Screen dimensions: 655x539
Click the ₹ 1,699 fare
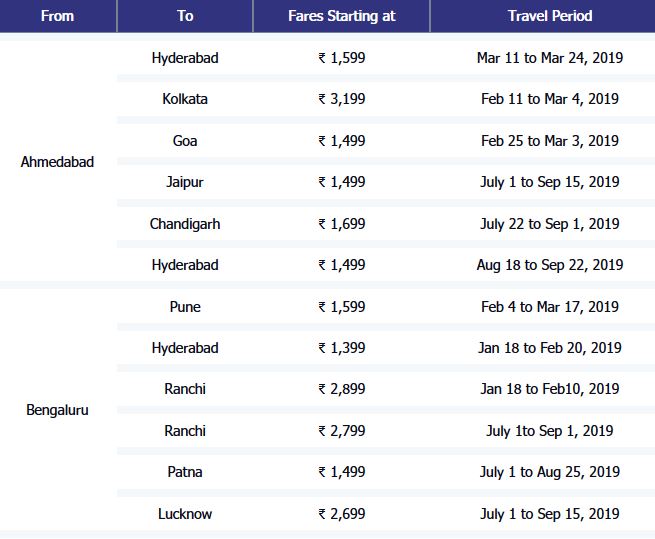coord(341,224)
